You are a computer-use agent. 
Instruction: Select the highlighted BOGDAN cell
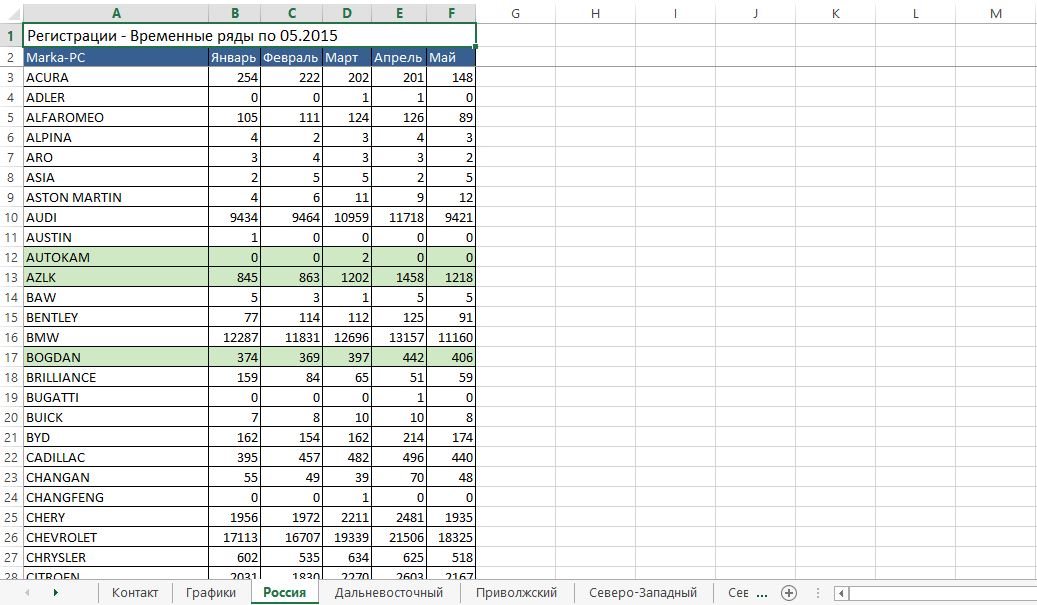[x=116, y=357]
